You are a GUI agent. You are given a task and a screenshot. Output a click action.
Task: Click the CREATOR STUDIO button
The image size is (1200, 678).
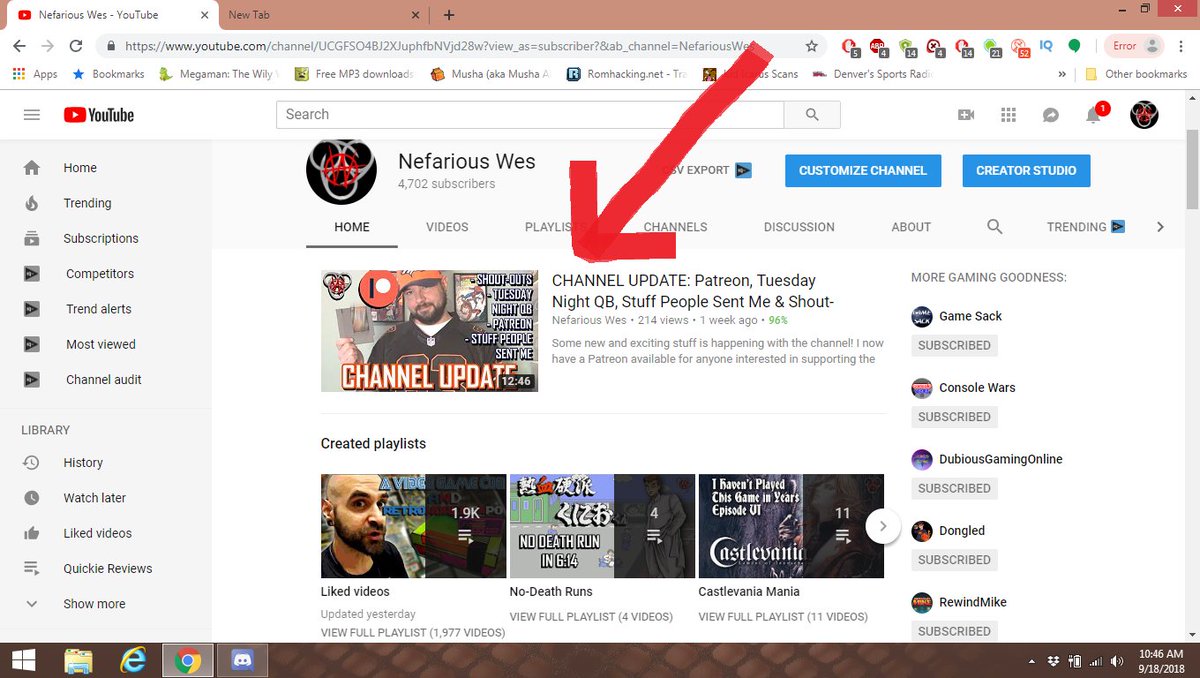click(1026, 170)
